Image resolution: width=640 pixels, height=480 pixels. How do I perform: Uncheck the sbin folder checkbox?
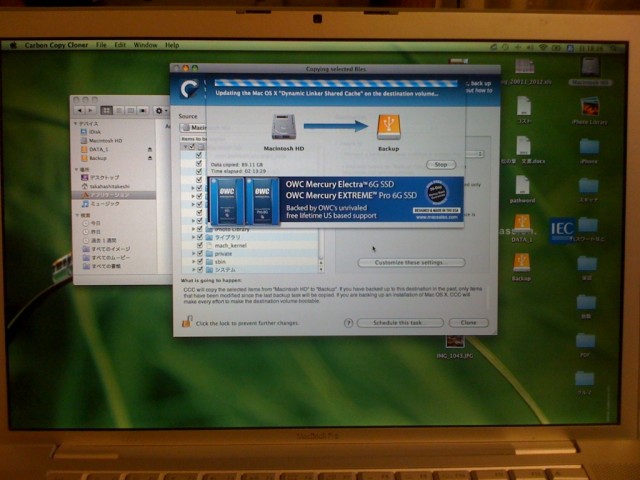click(200, 261)
